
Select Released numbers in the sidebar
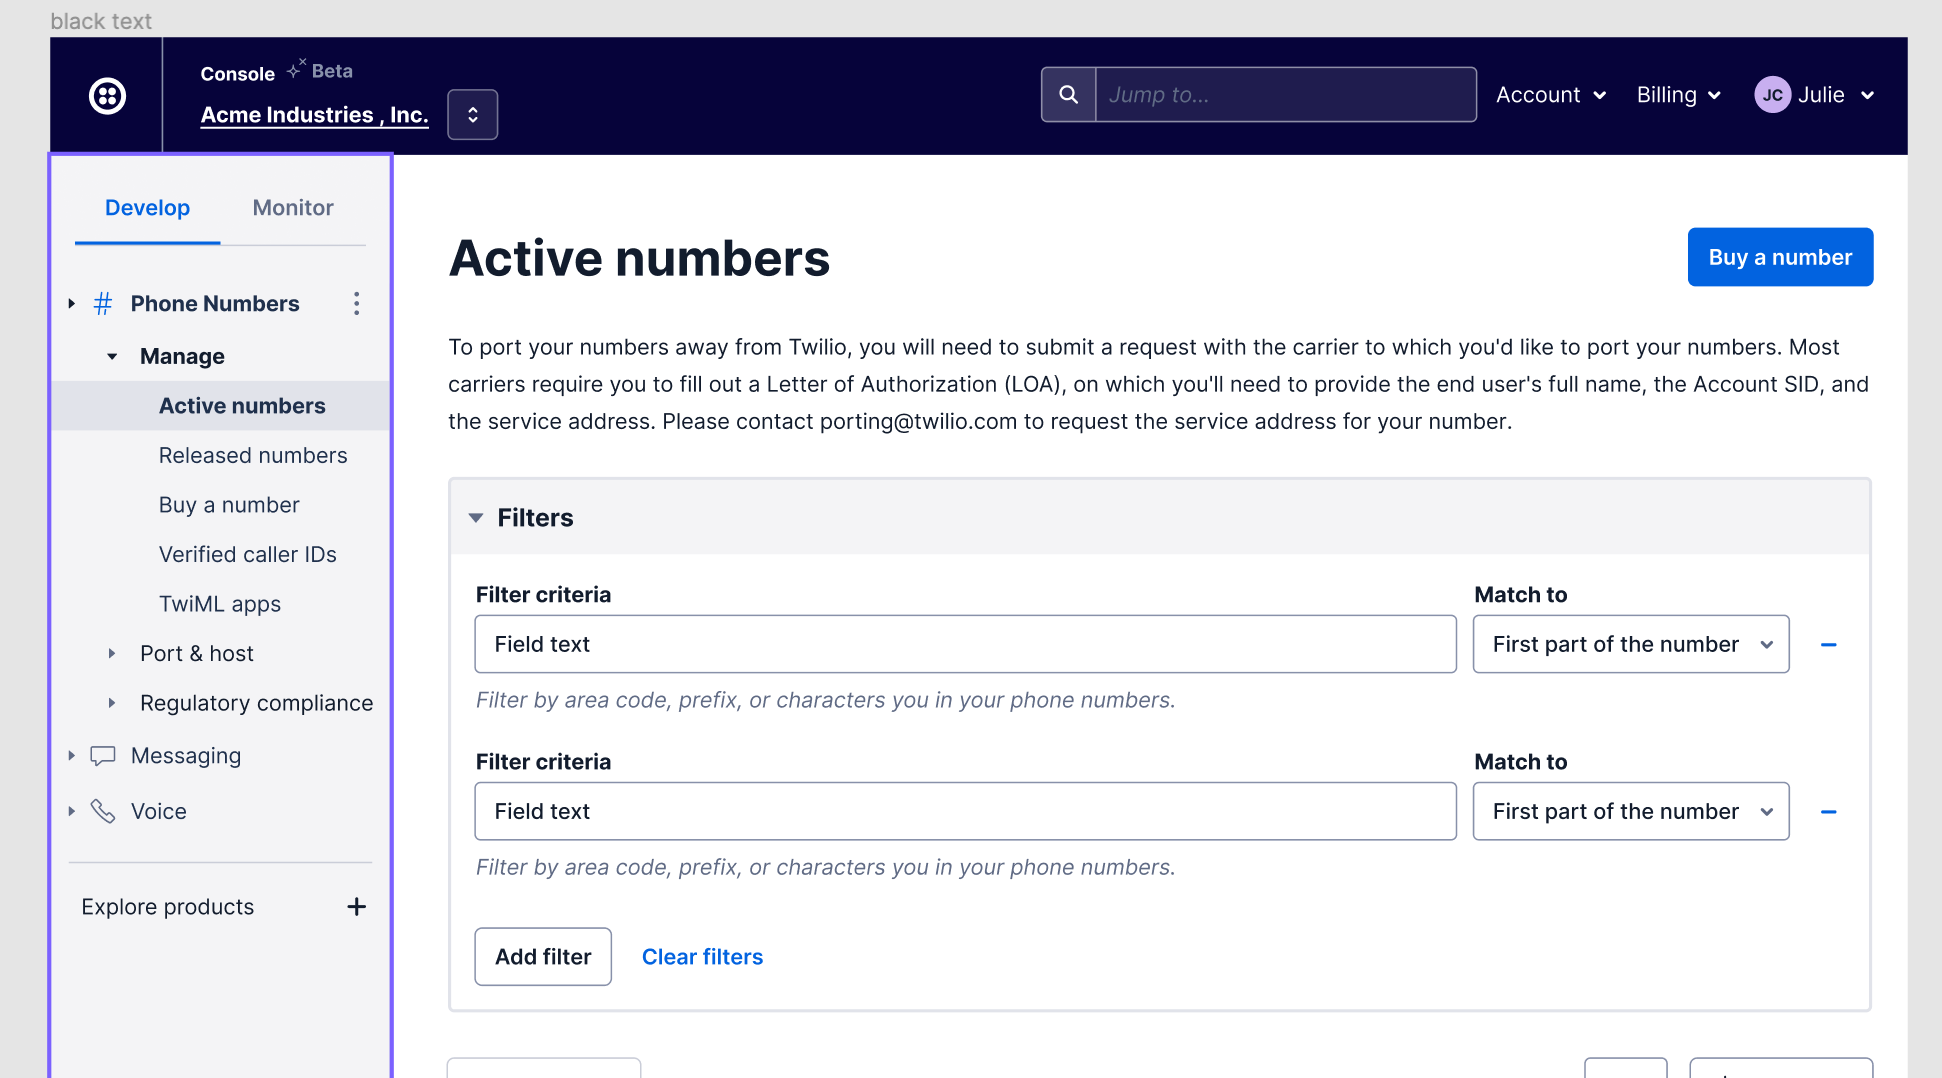click(x=253, y=456)
